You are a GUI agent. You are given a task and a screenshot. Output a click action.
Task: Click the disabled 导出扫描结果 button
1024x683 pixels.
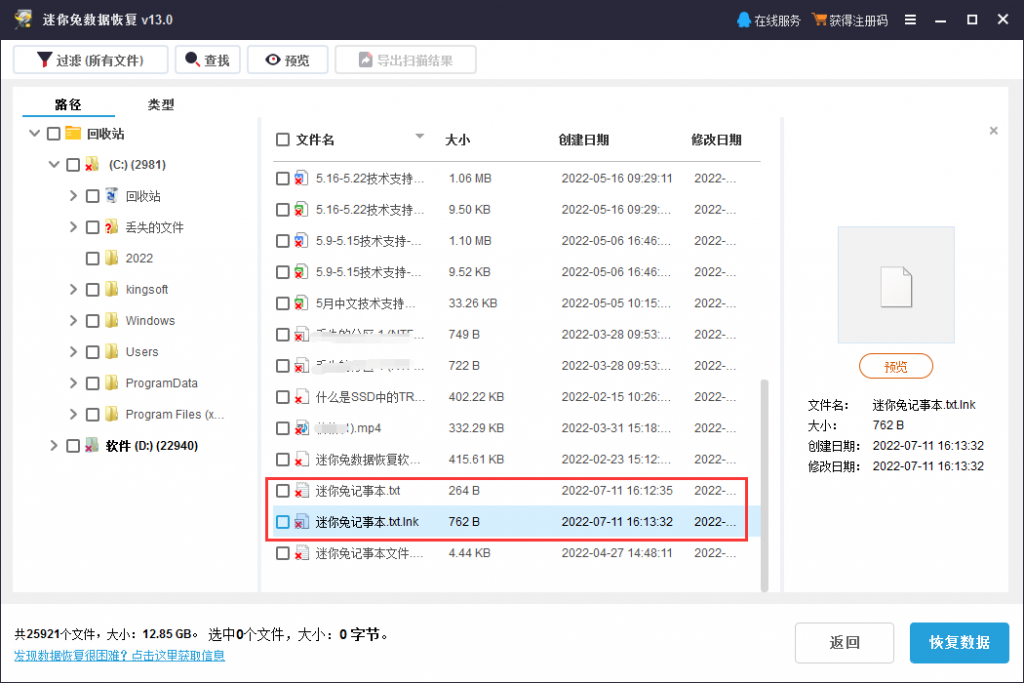[406, 60]
